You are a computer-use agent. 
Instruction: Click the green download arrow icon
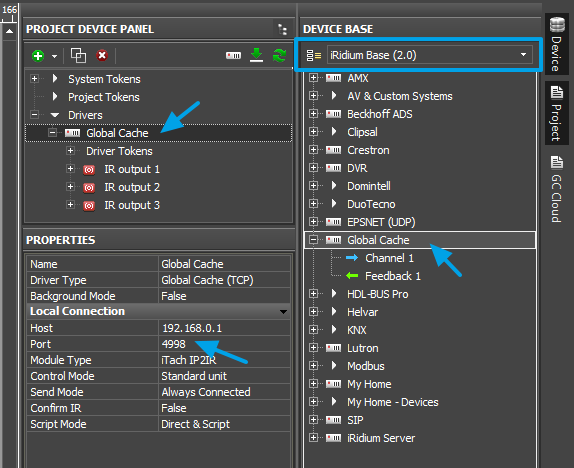256,55
